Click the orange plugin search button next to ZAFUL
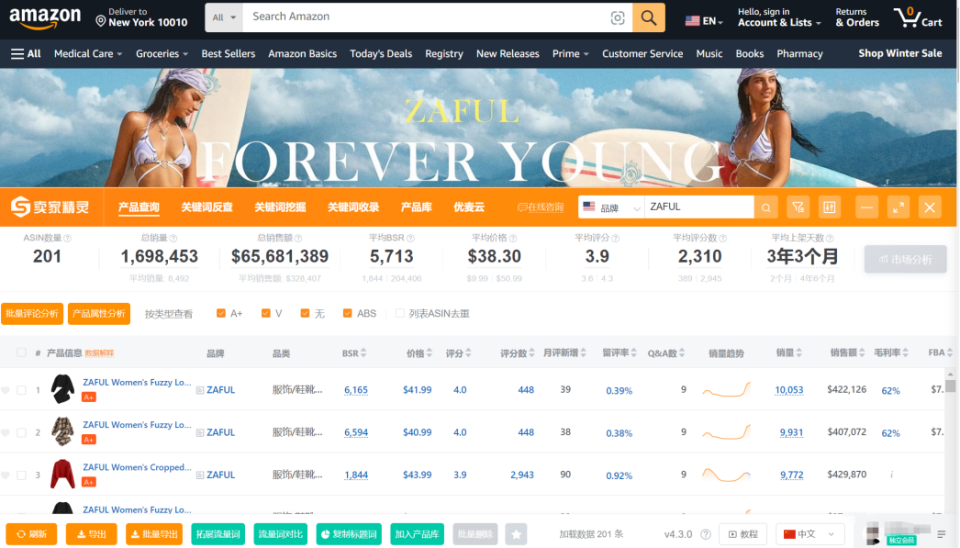 tap(766, 208)
